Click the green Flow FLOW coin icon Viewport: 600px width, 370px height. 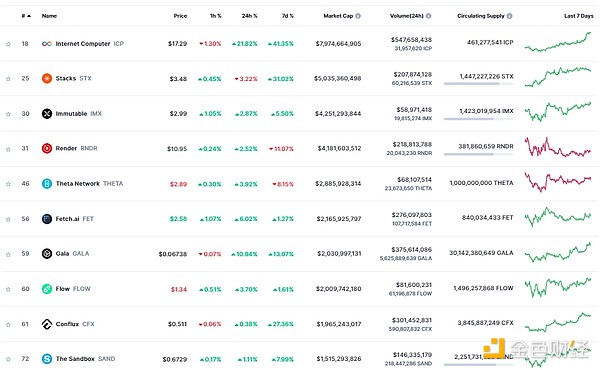click(47, 289)
